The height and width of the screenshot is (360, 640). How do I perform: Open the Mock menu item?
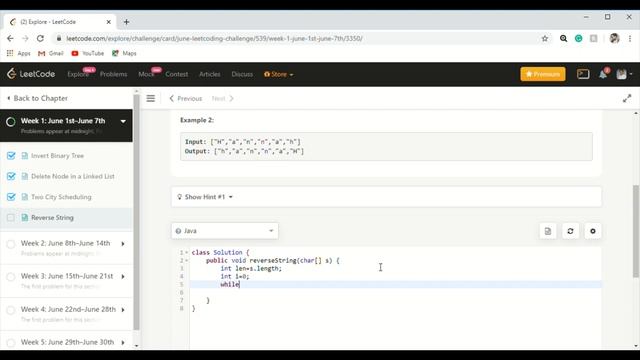pyautogui.click(x=146, y=74)
